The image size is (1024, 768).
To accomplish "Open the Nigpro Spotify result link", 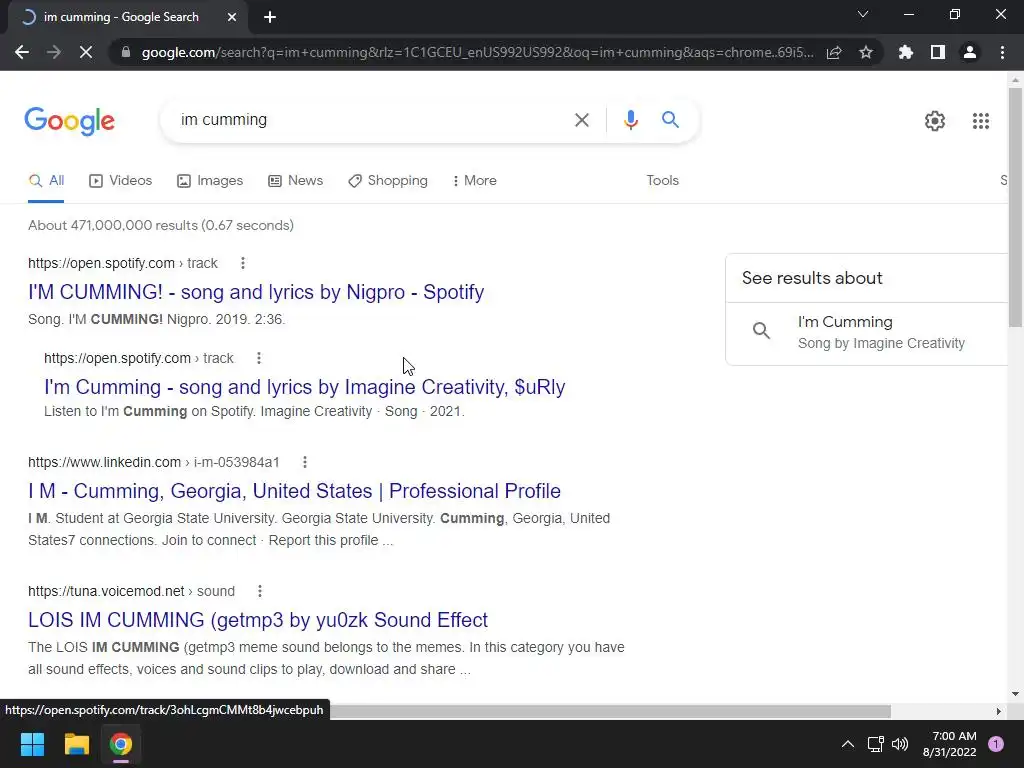I will coord(256,292).
